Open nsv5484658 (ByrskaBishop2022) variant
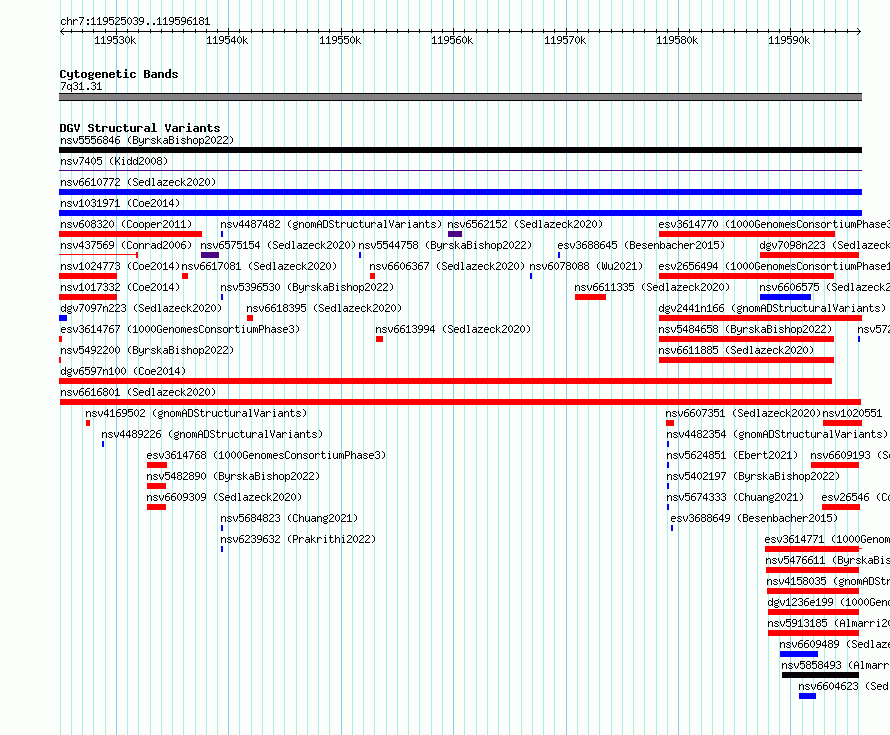This screenshot has width=890, height=735. point(745,329)
